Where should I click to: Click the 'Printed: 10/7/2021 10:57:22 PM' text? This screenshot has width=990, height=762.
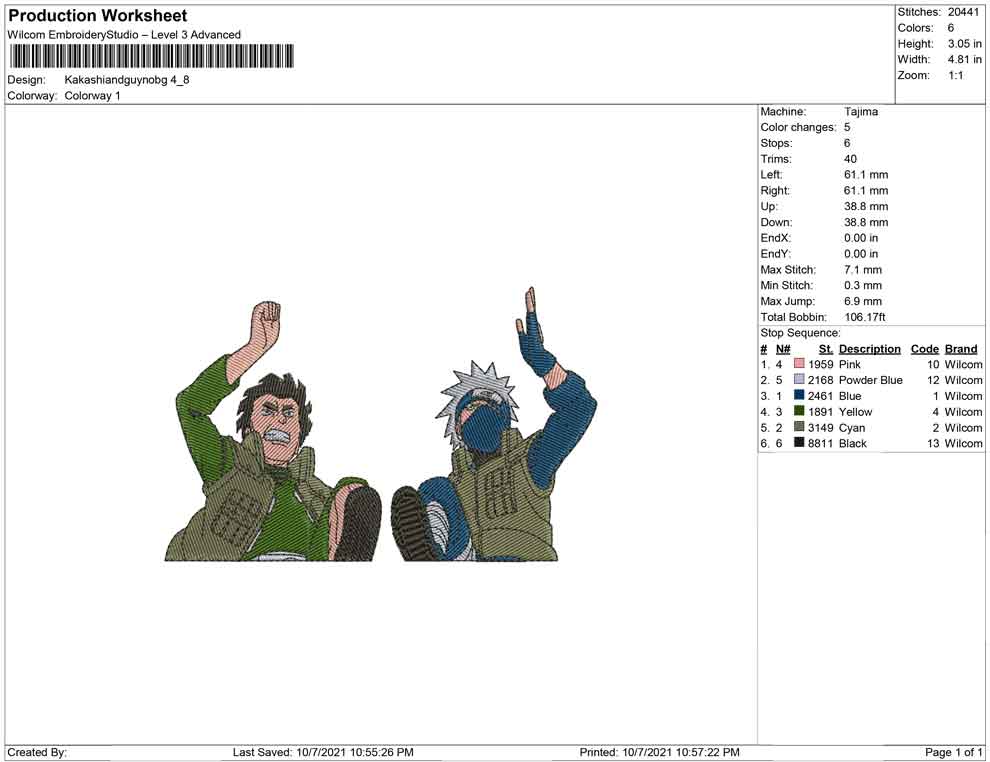coord(660,752)
